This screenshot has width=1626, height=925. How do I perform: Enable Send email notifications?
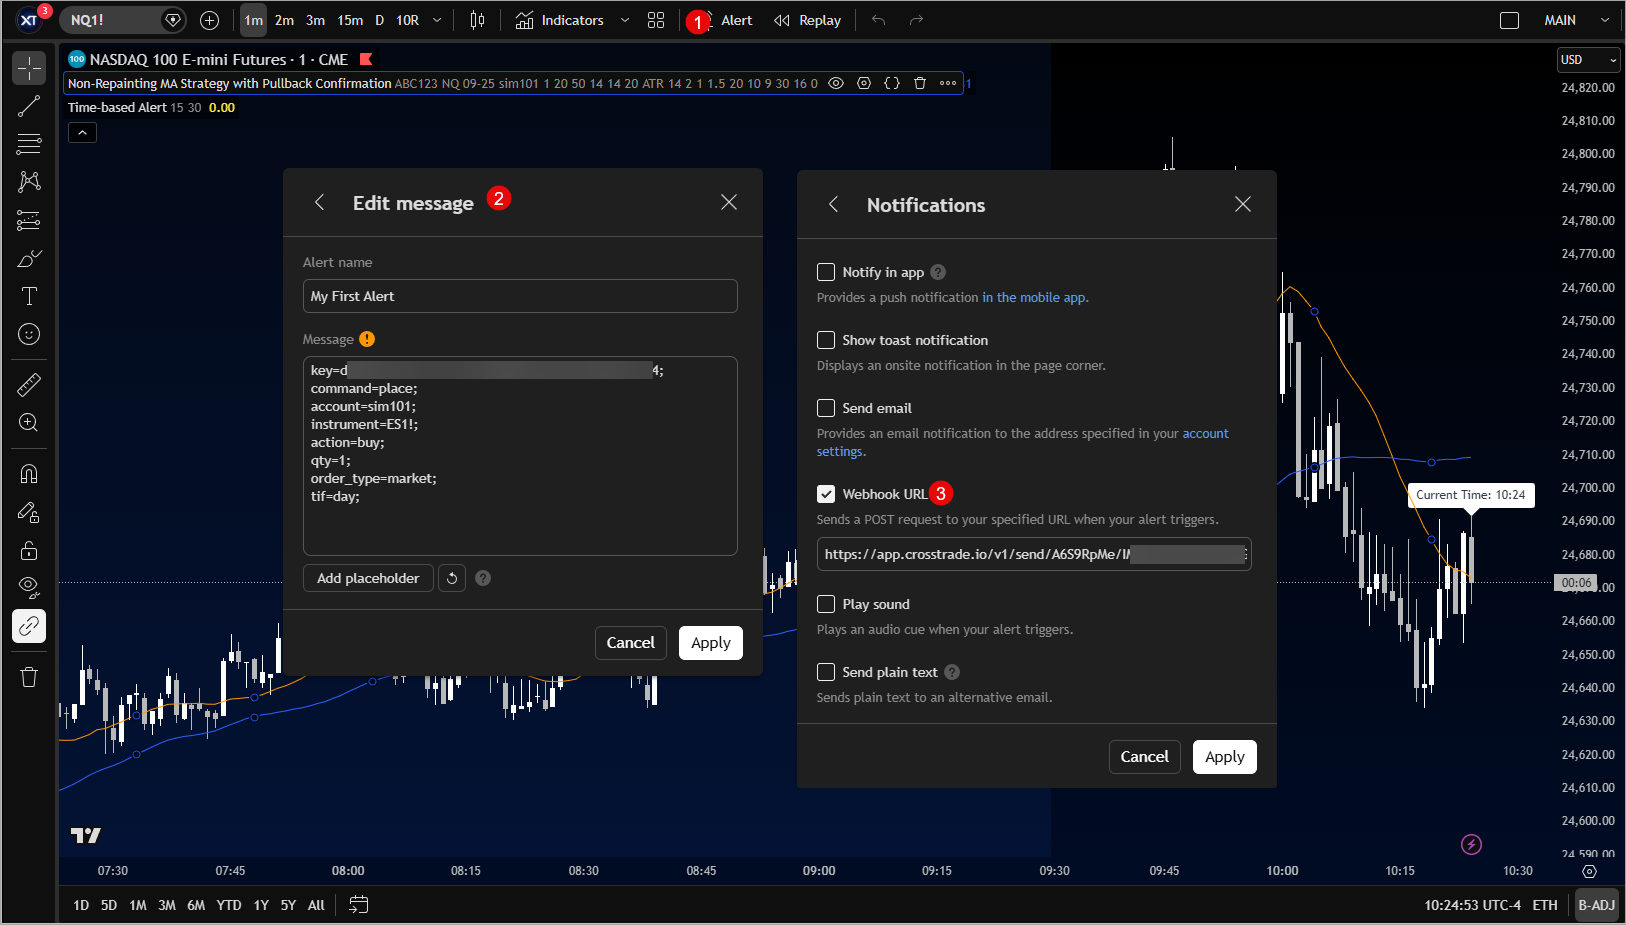[x=826, y=407]
